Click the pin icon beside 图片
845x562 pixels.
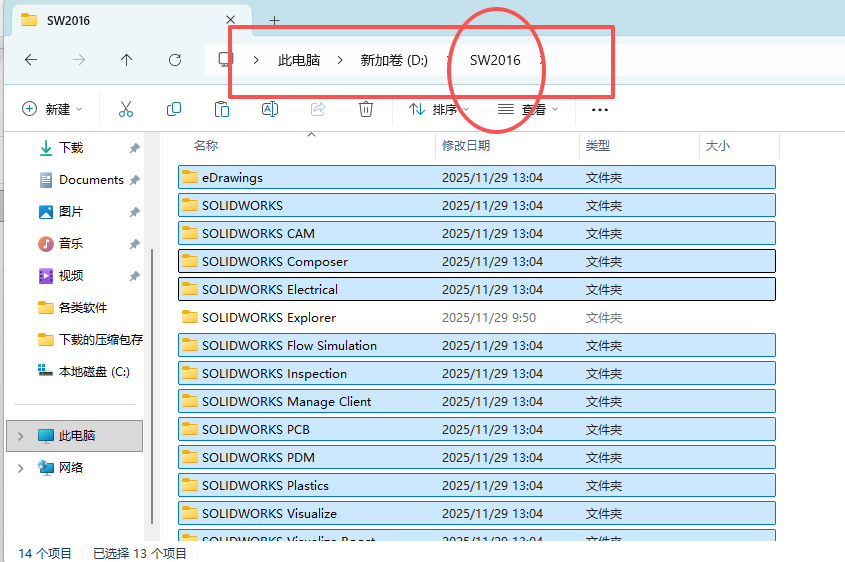pyautogui.click(x=134, y=212)
